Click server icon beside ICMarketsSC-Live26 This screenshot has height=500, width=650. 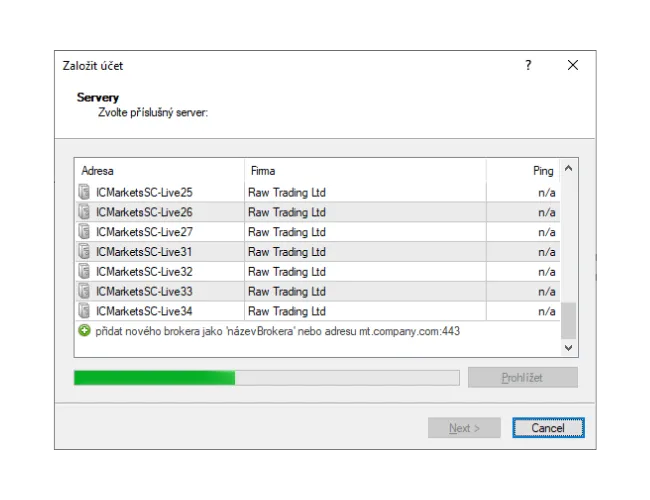[x=84, y=212]
